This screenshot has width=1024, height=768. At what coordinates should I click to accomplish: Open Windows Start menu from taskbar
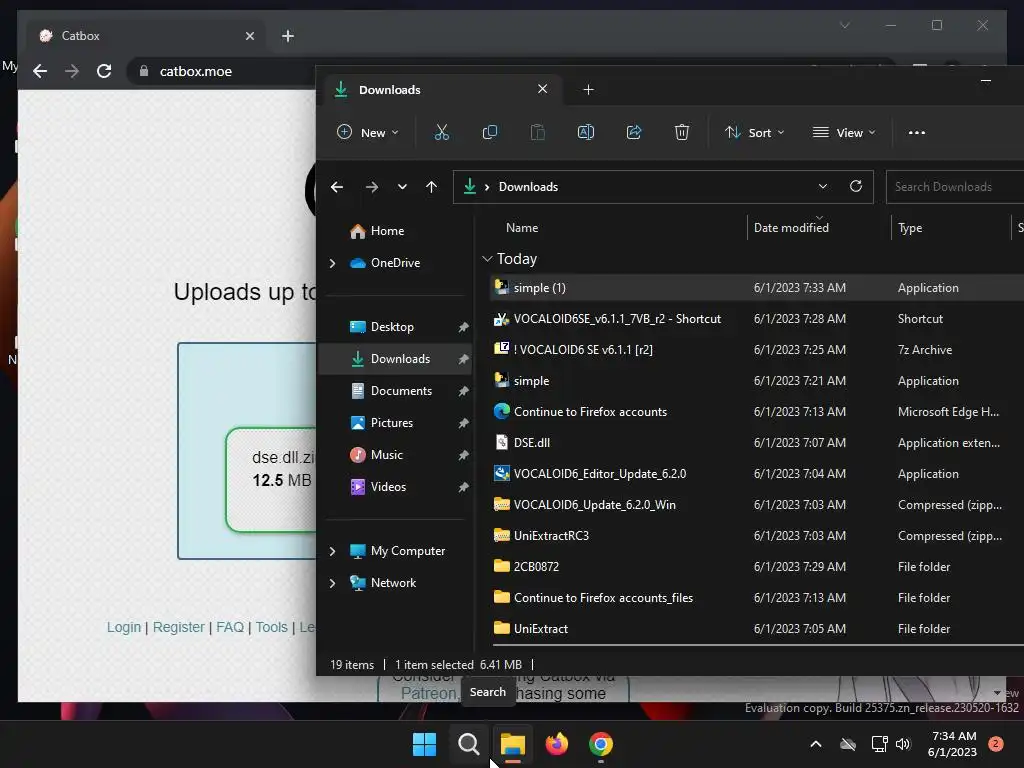pos(424,744)
